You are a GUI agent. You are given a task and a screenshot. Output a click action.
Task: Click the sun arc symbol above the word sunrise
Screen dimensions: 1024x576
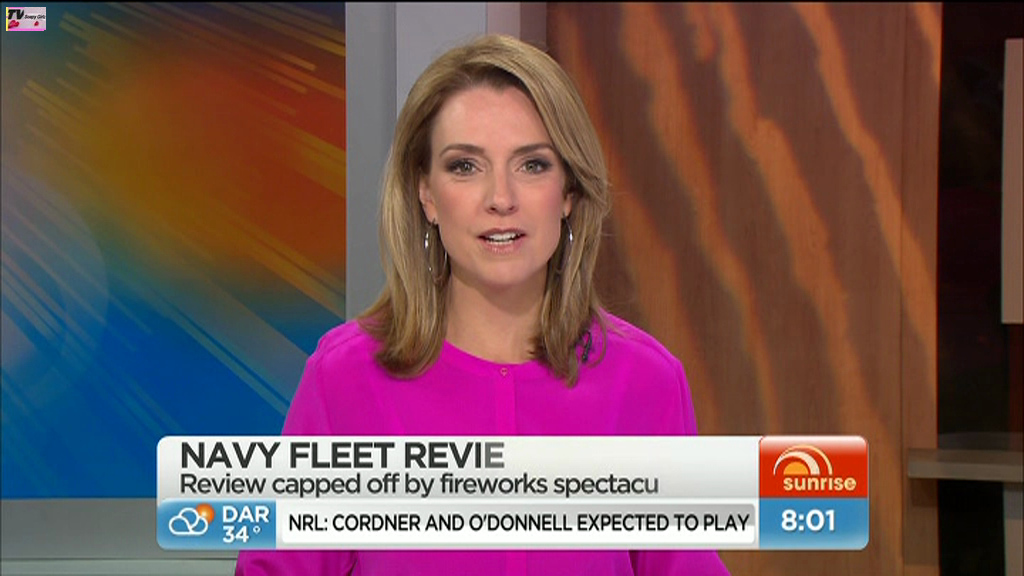coord(803,459)
